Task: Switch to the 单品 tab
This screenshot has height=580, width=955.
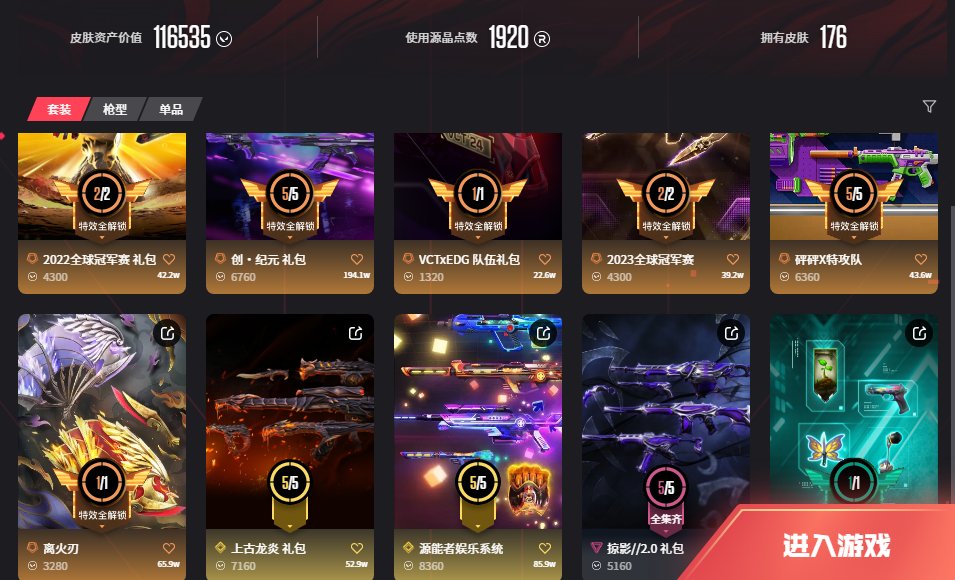Action: point(171,109)
